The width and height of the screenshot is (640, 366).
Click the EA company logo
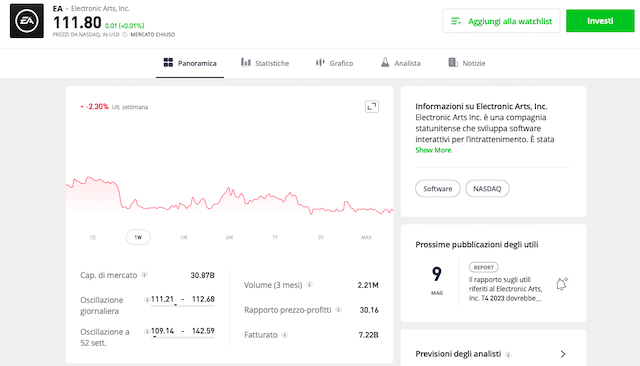tap(27, 21)
